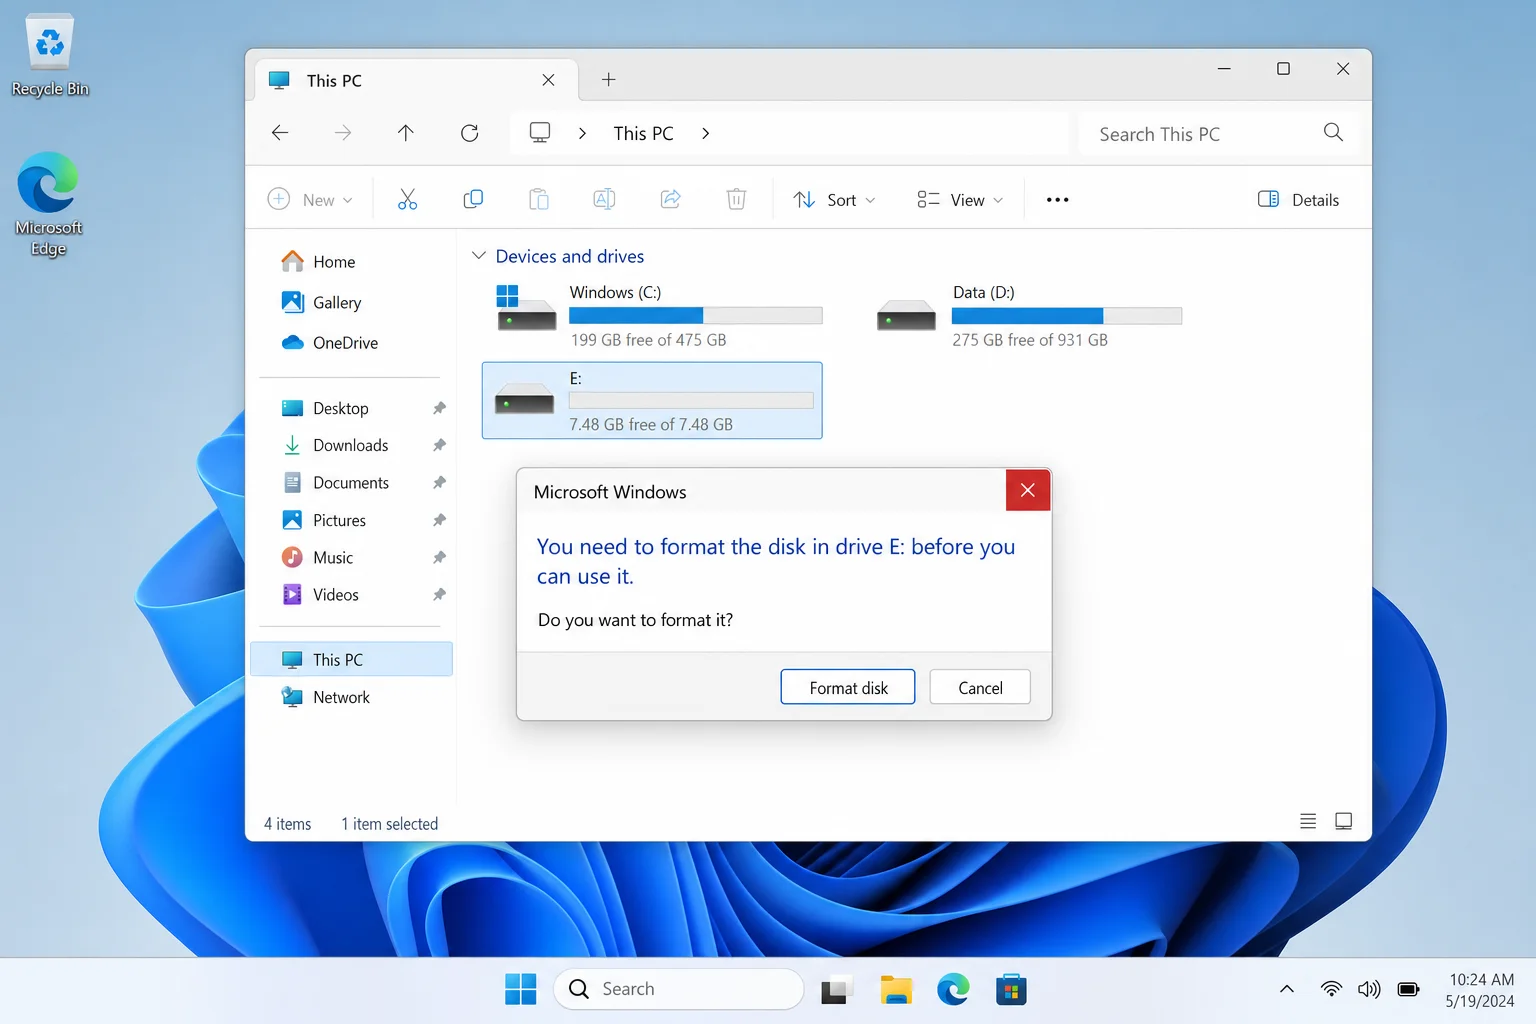The width and height of the screenshot is (1536, 1024).
Task: Cancel the format prompt
Action: [x=980, y=687]
